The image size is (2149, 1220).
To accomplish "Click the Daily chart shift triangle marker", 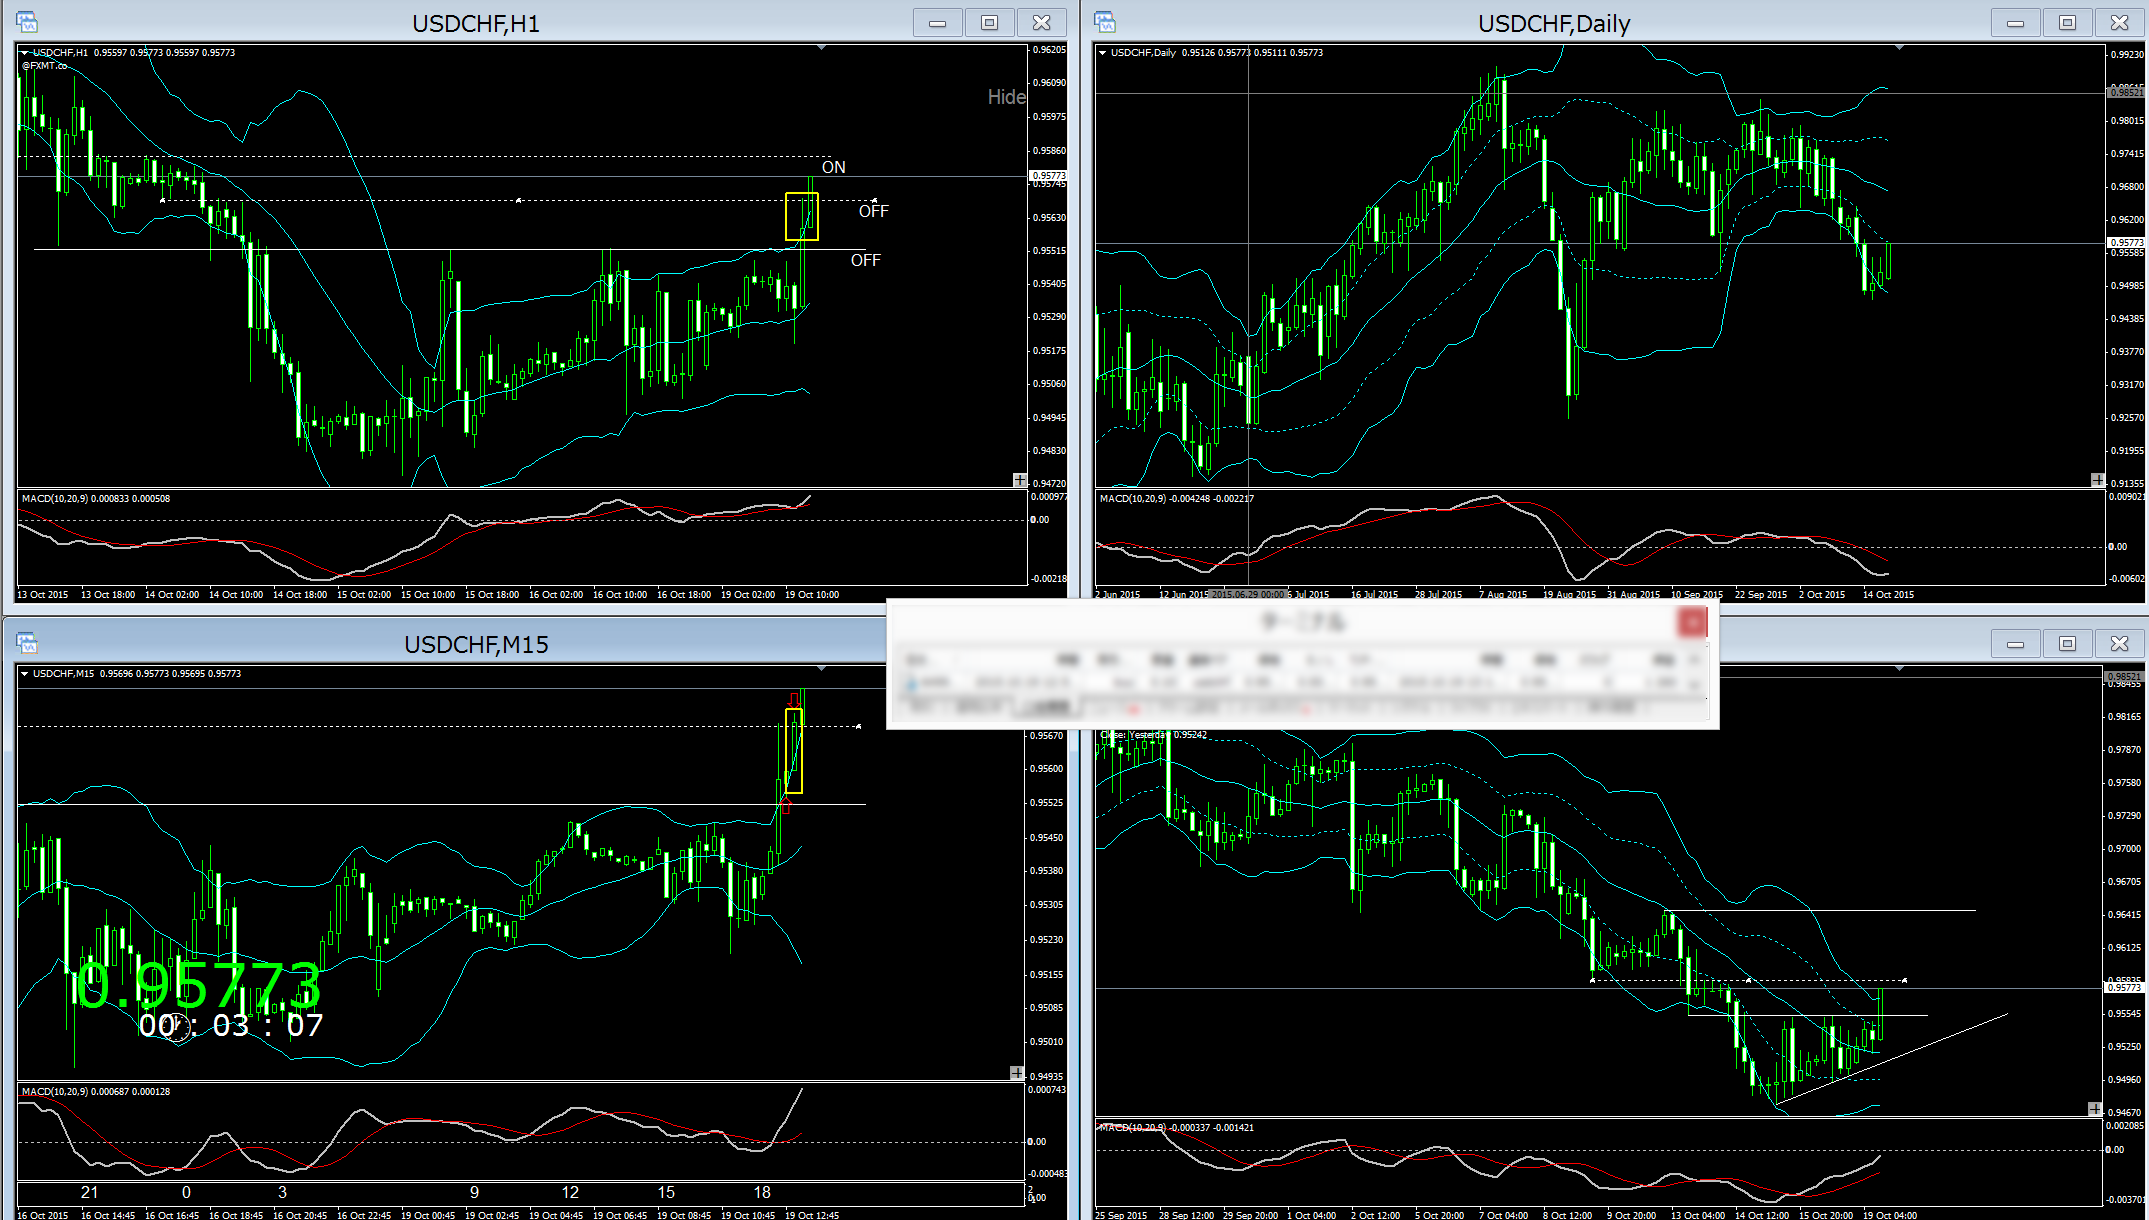I will click(1899, 47).
